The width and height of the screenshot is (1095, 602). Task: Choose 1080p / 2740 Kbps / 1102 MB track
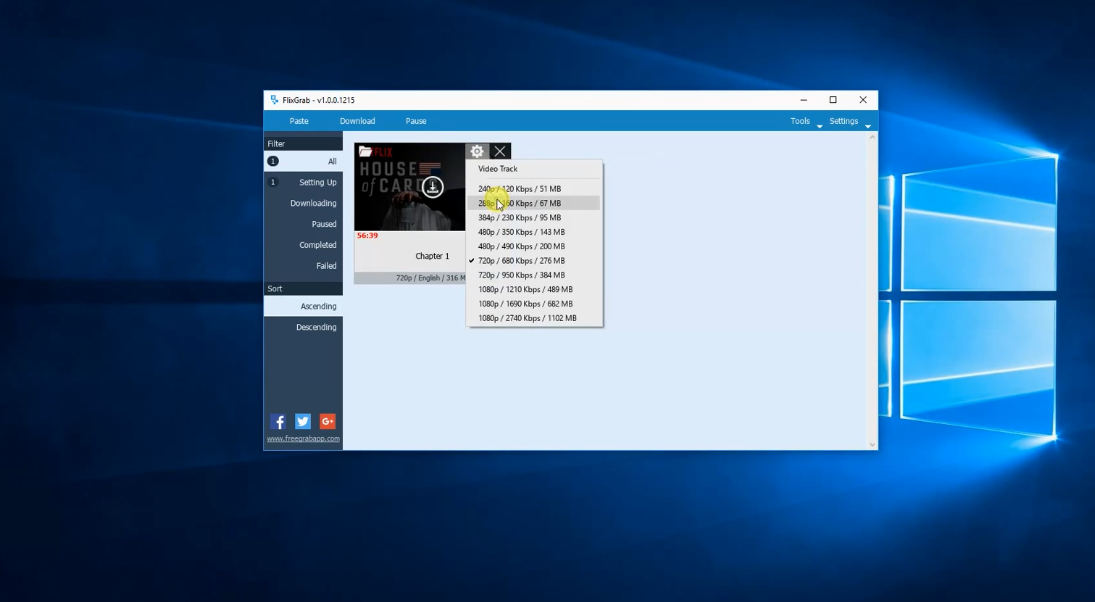click(527, 318)
